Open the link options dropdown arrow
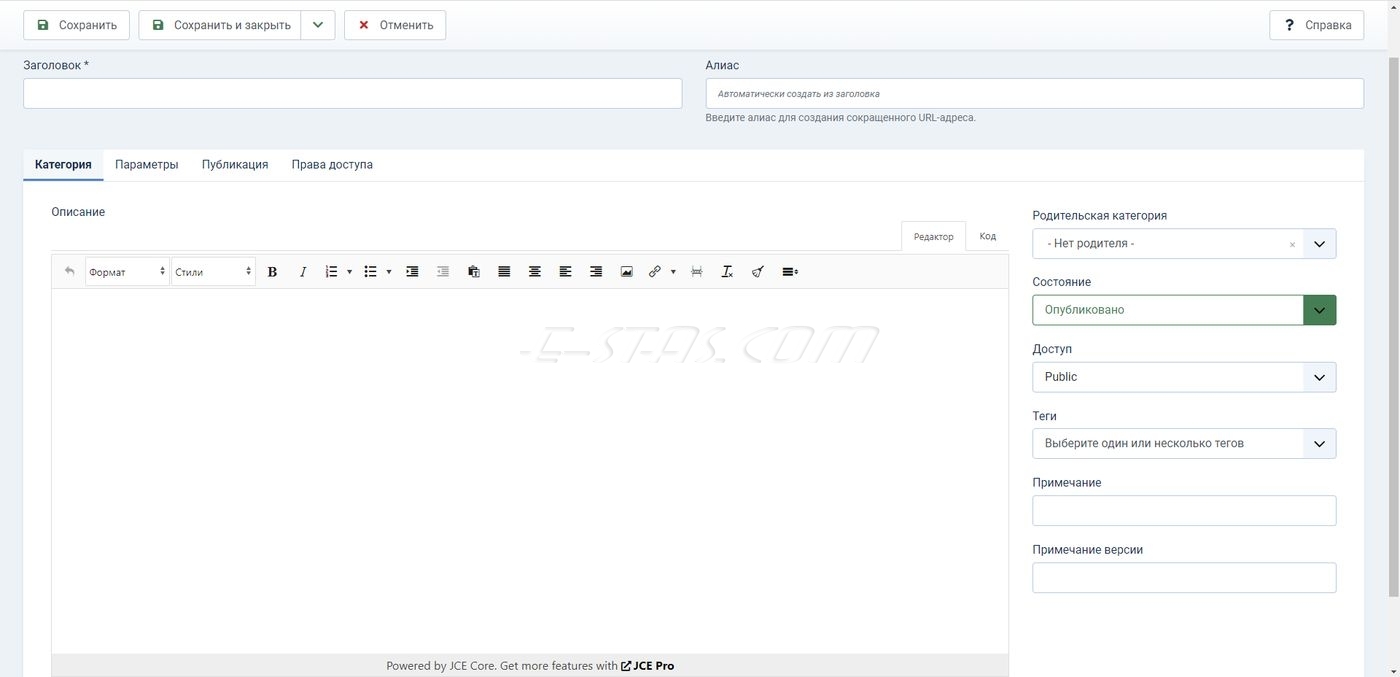 point(673,271)
